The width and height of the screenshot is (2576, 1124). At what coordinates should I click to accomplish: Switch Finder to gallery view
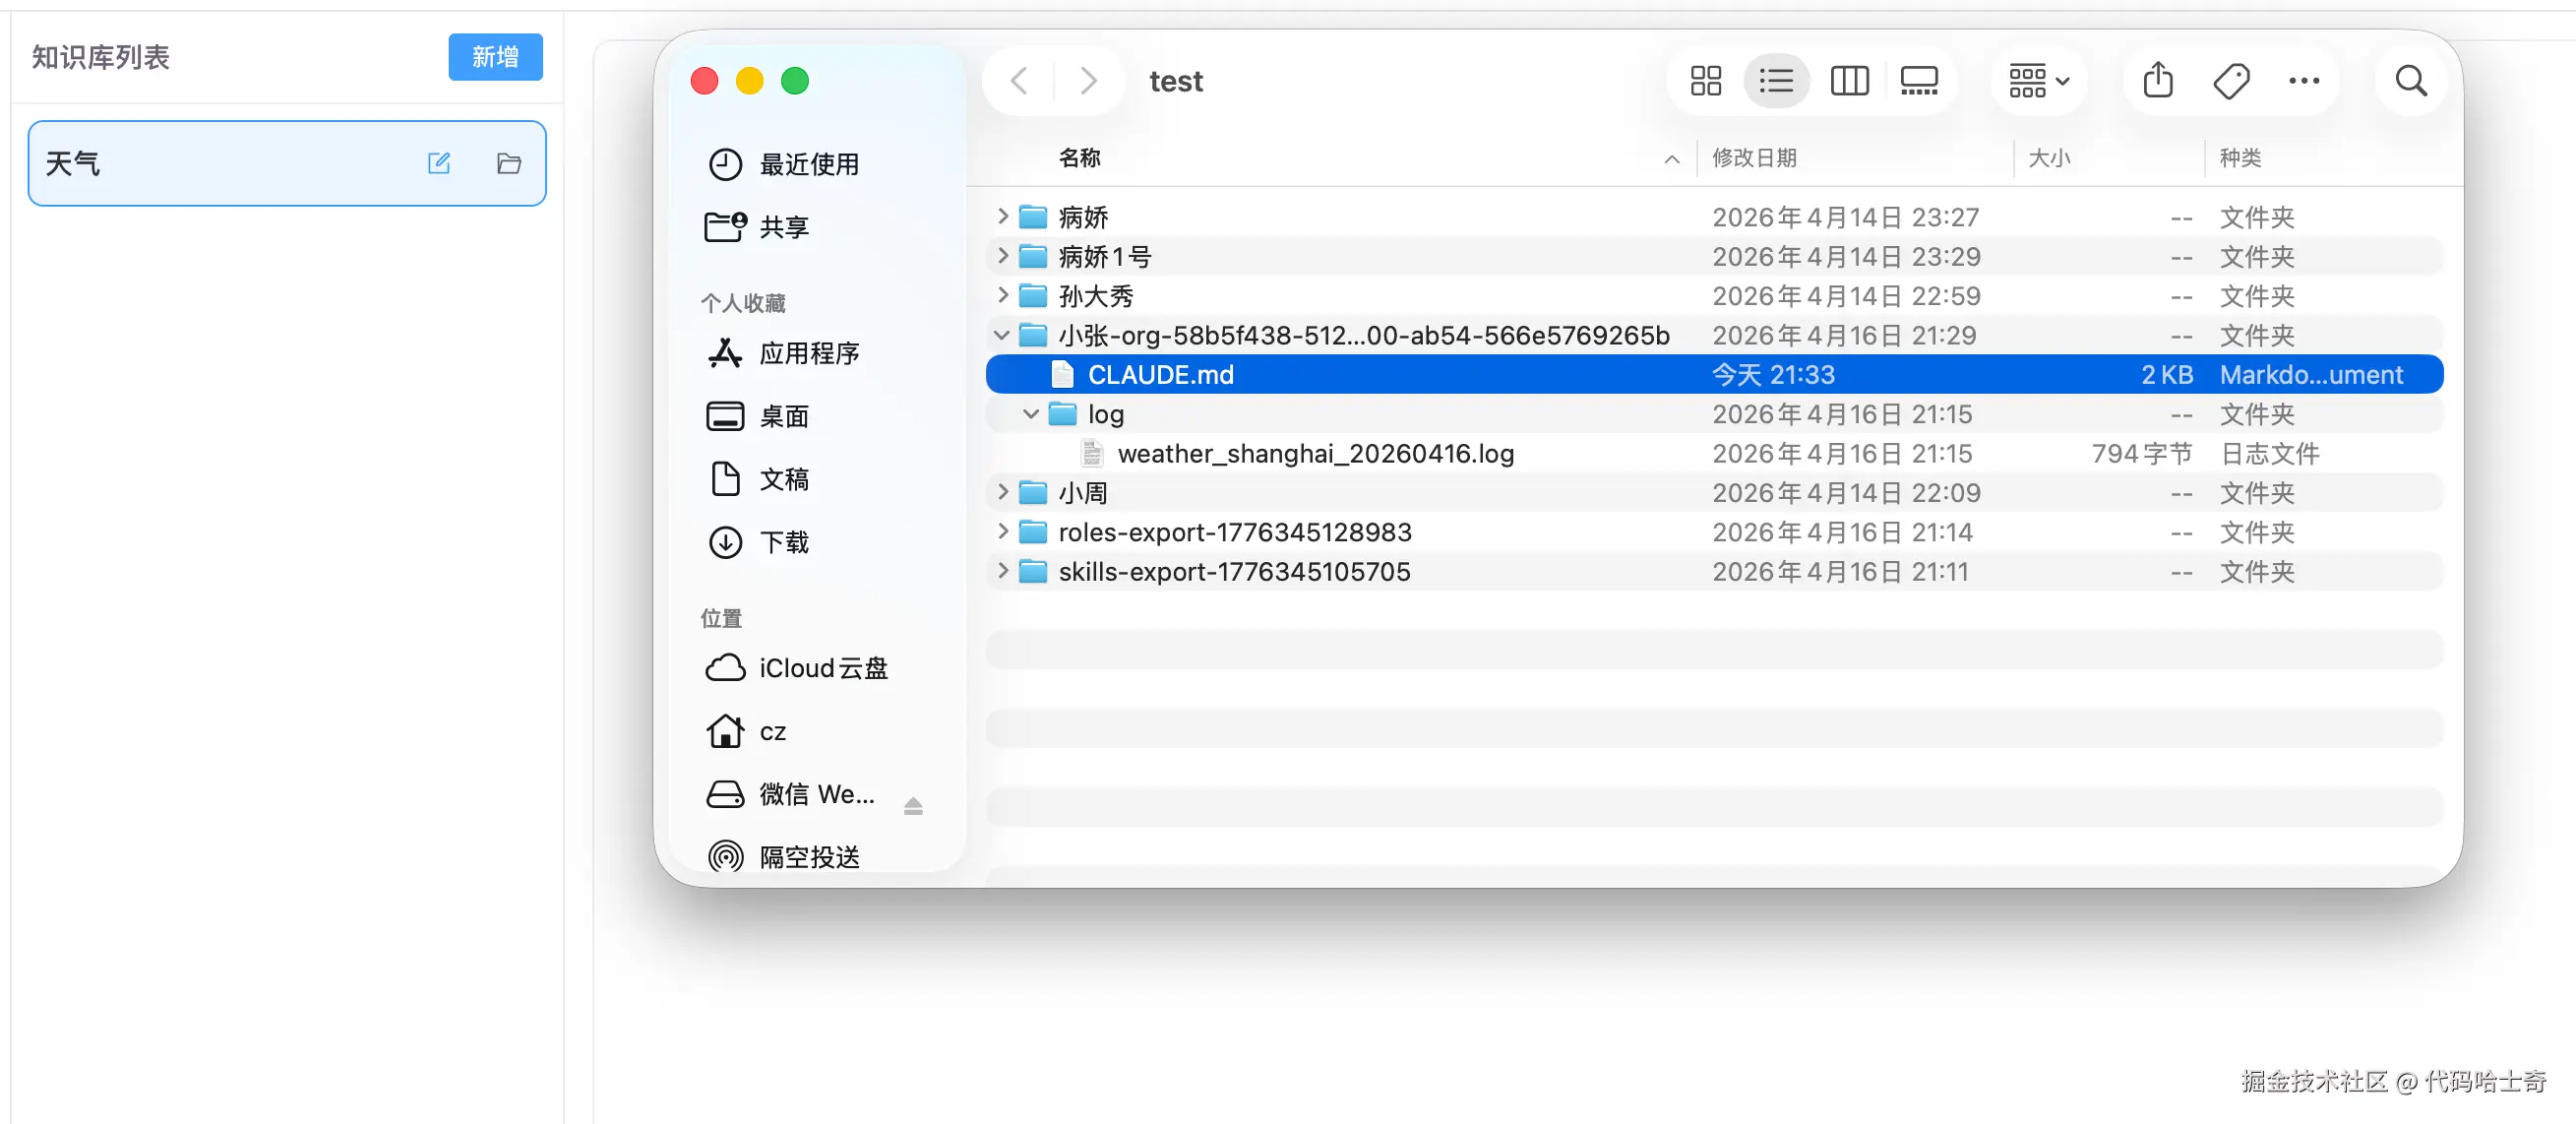pyautogui.click(x=1917, y=81)
